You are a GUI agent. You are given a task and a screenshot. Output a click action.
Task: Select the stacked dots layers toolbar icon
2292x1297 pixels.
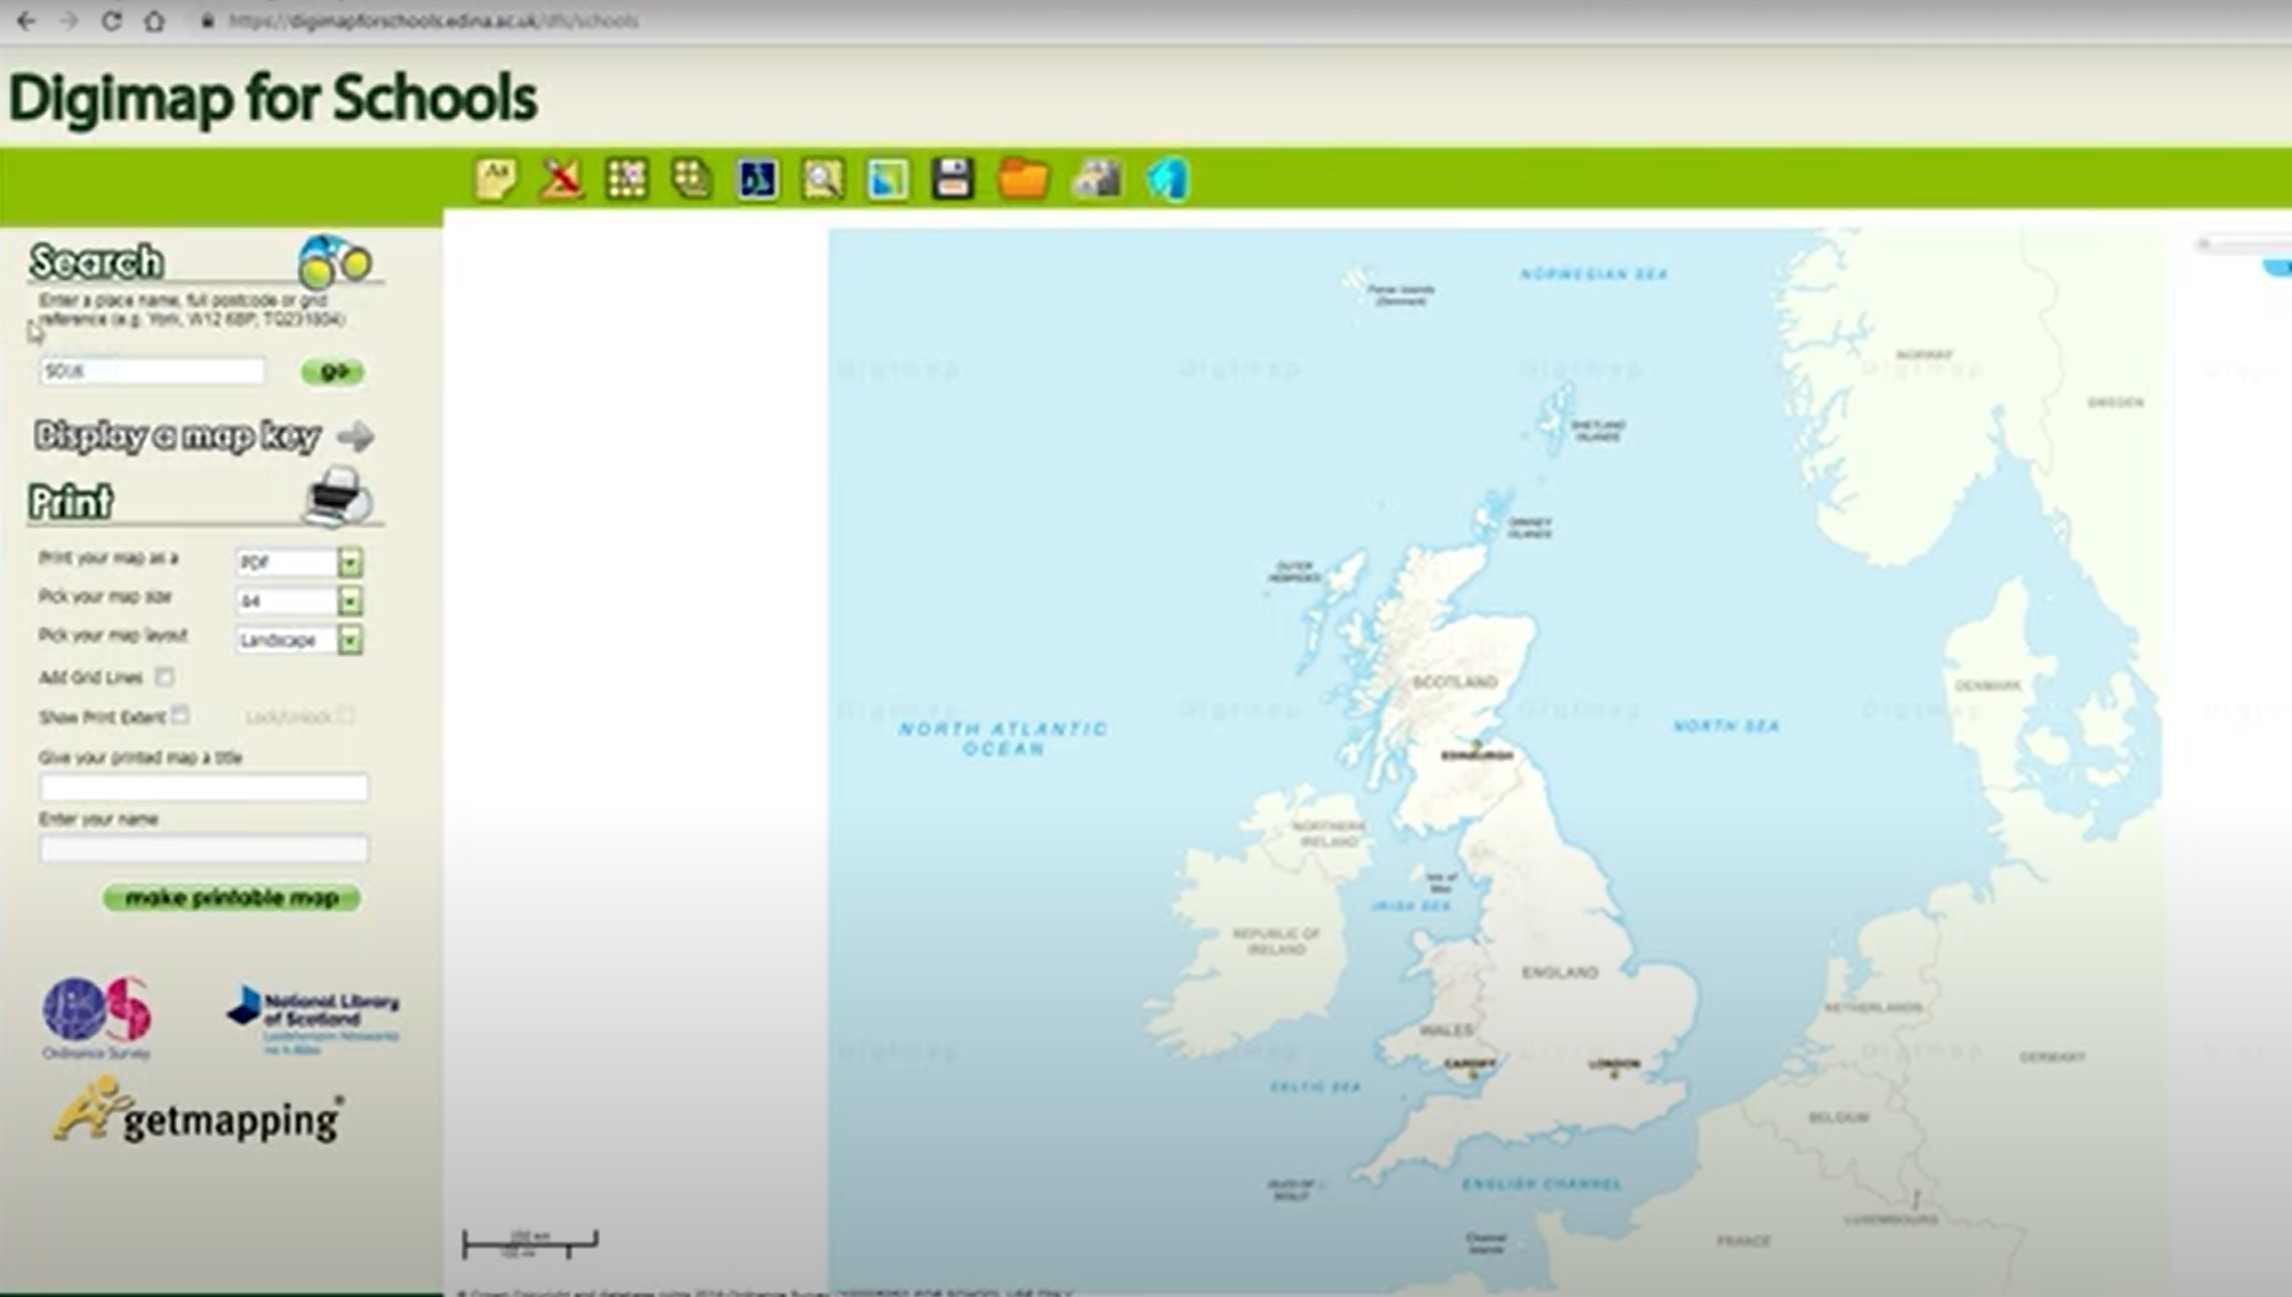point(691,180)
